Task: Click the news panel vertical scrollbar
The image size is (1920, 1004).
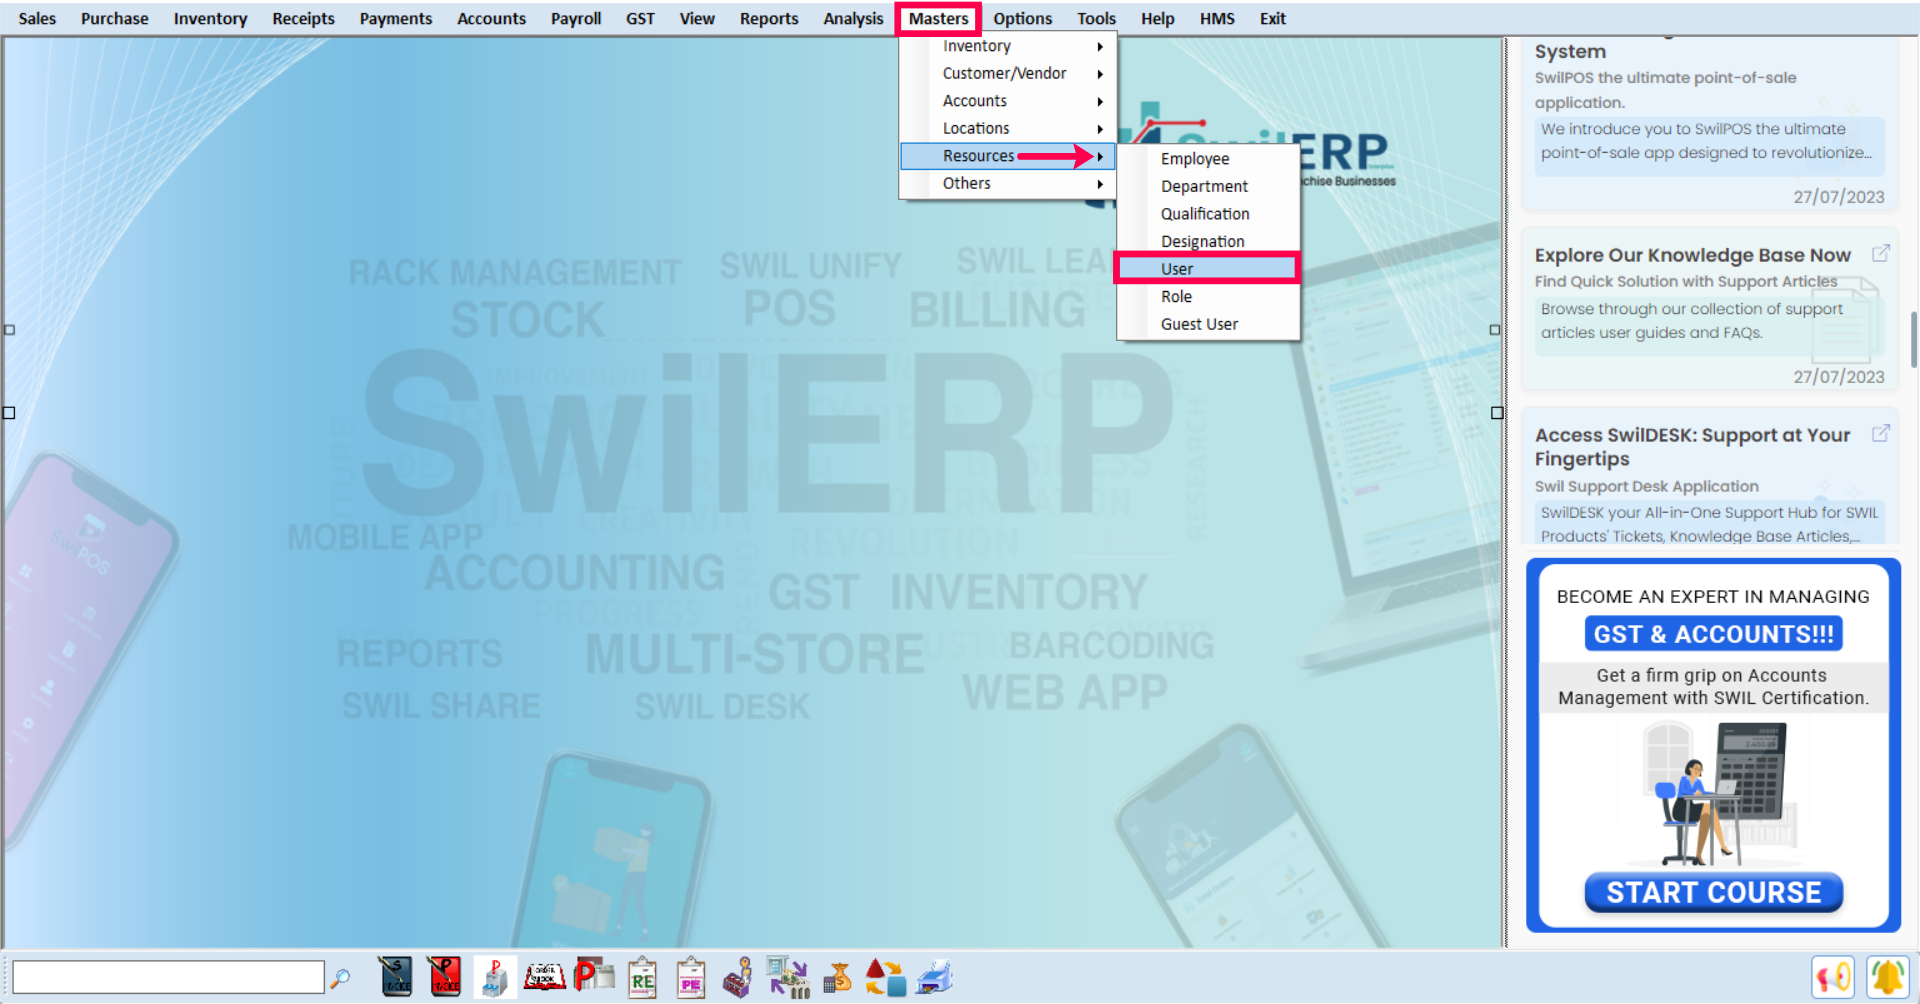Action: click(1913, 340)
